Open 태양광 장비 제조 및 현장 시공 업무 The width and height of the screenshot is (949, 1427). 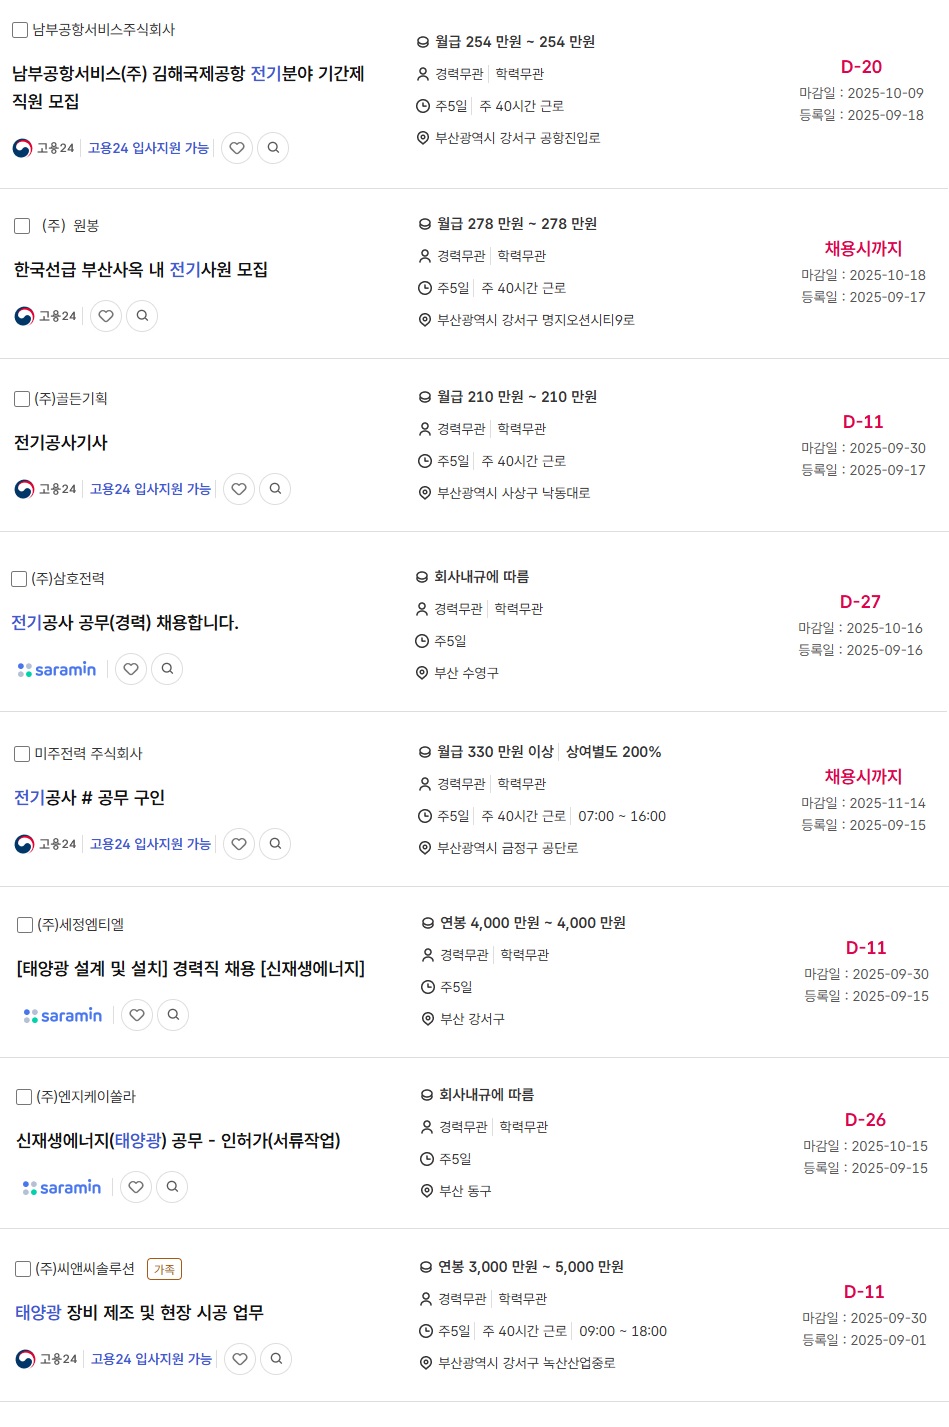click(140, 1313)
